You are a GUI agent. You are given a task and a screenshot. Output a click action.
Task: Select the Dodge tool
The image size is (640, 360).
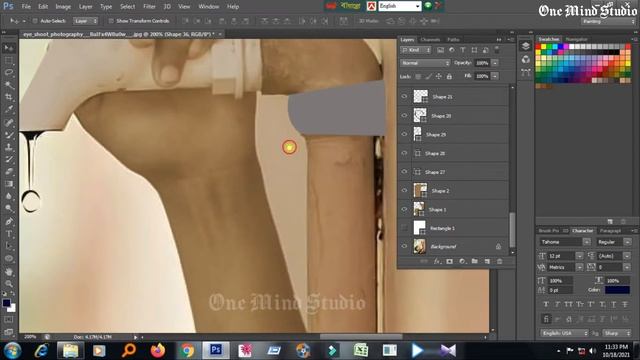9,208
